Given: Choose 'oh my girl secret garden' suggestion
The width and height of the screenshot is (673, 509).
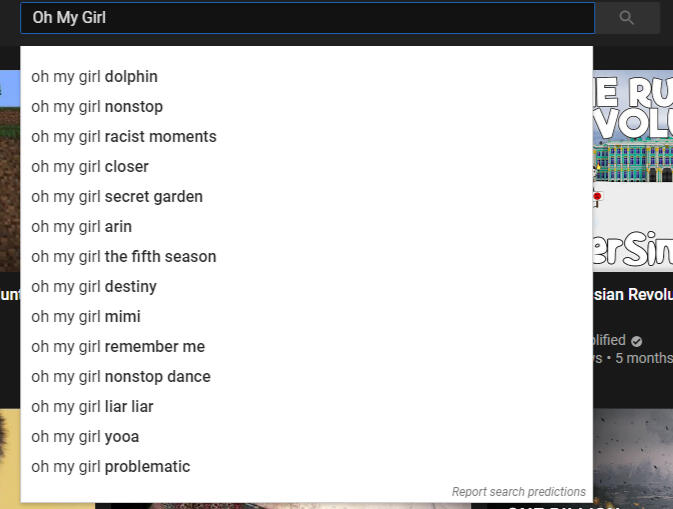Looking at the screenshot, I should pos(117,197).
